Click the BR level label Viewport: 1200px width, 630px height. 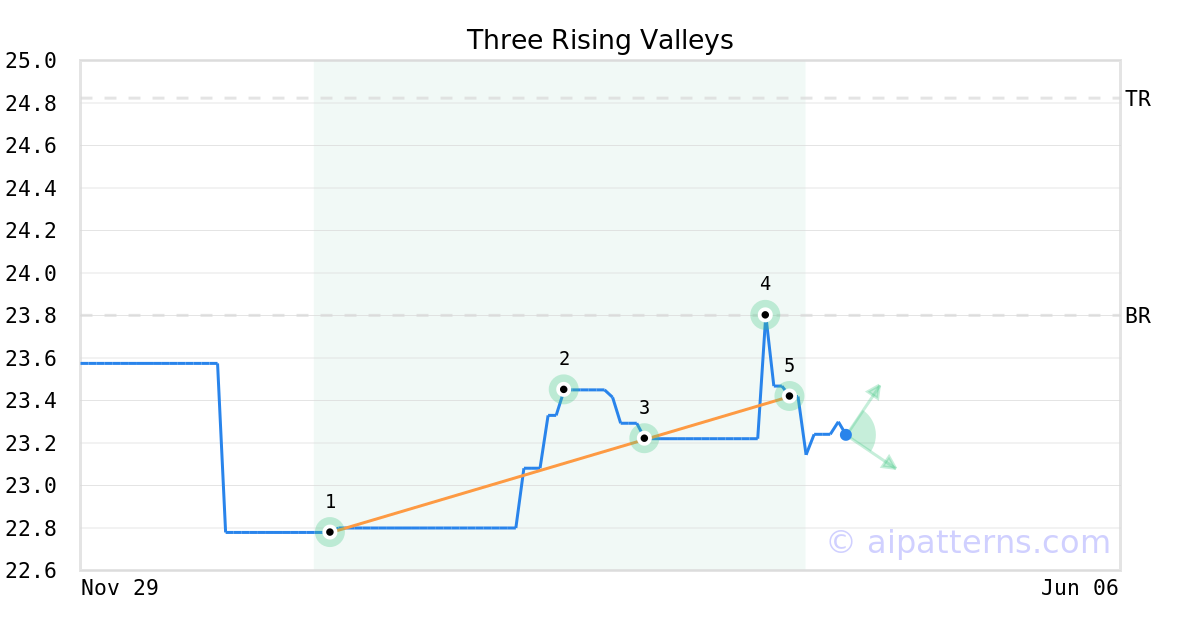coord(1138,316)
